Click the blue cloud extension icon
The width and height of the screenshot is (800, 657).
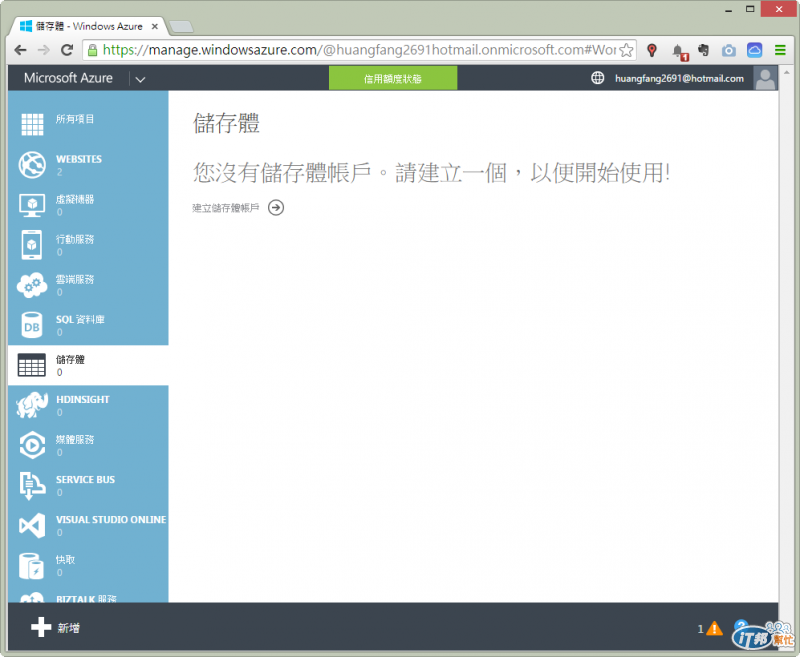click(755, 50)
